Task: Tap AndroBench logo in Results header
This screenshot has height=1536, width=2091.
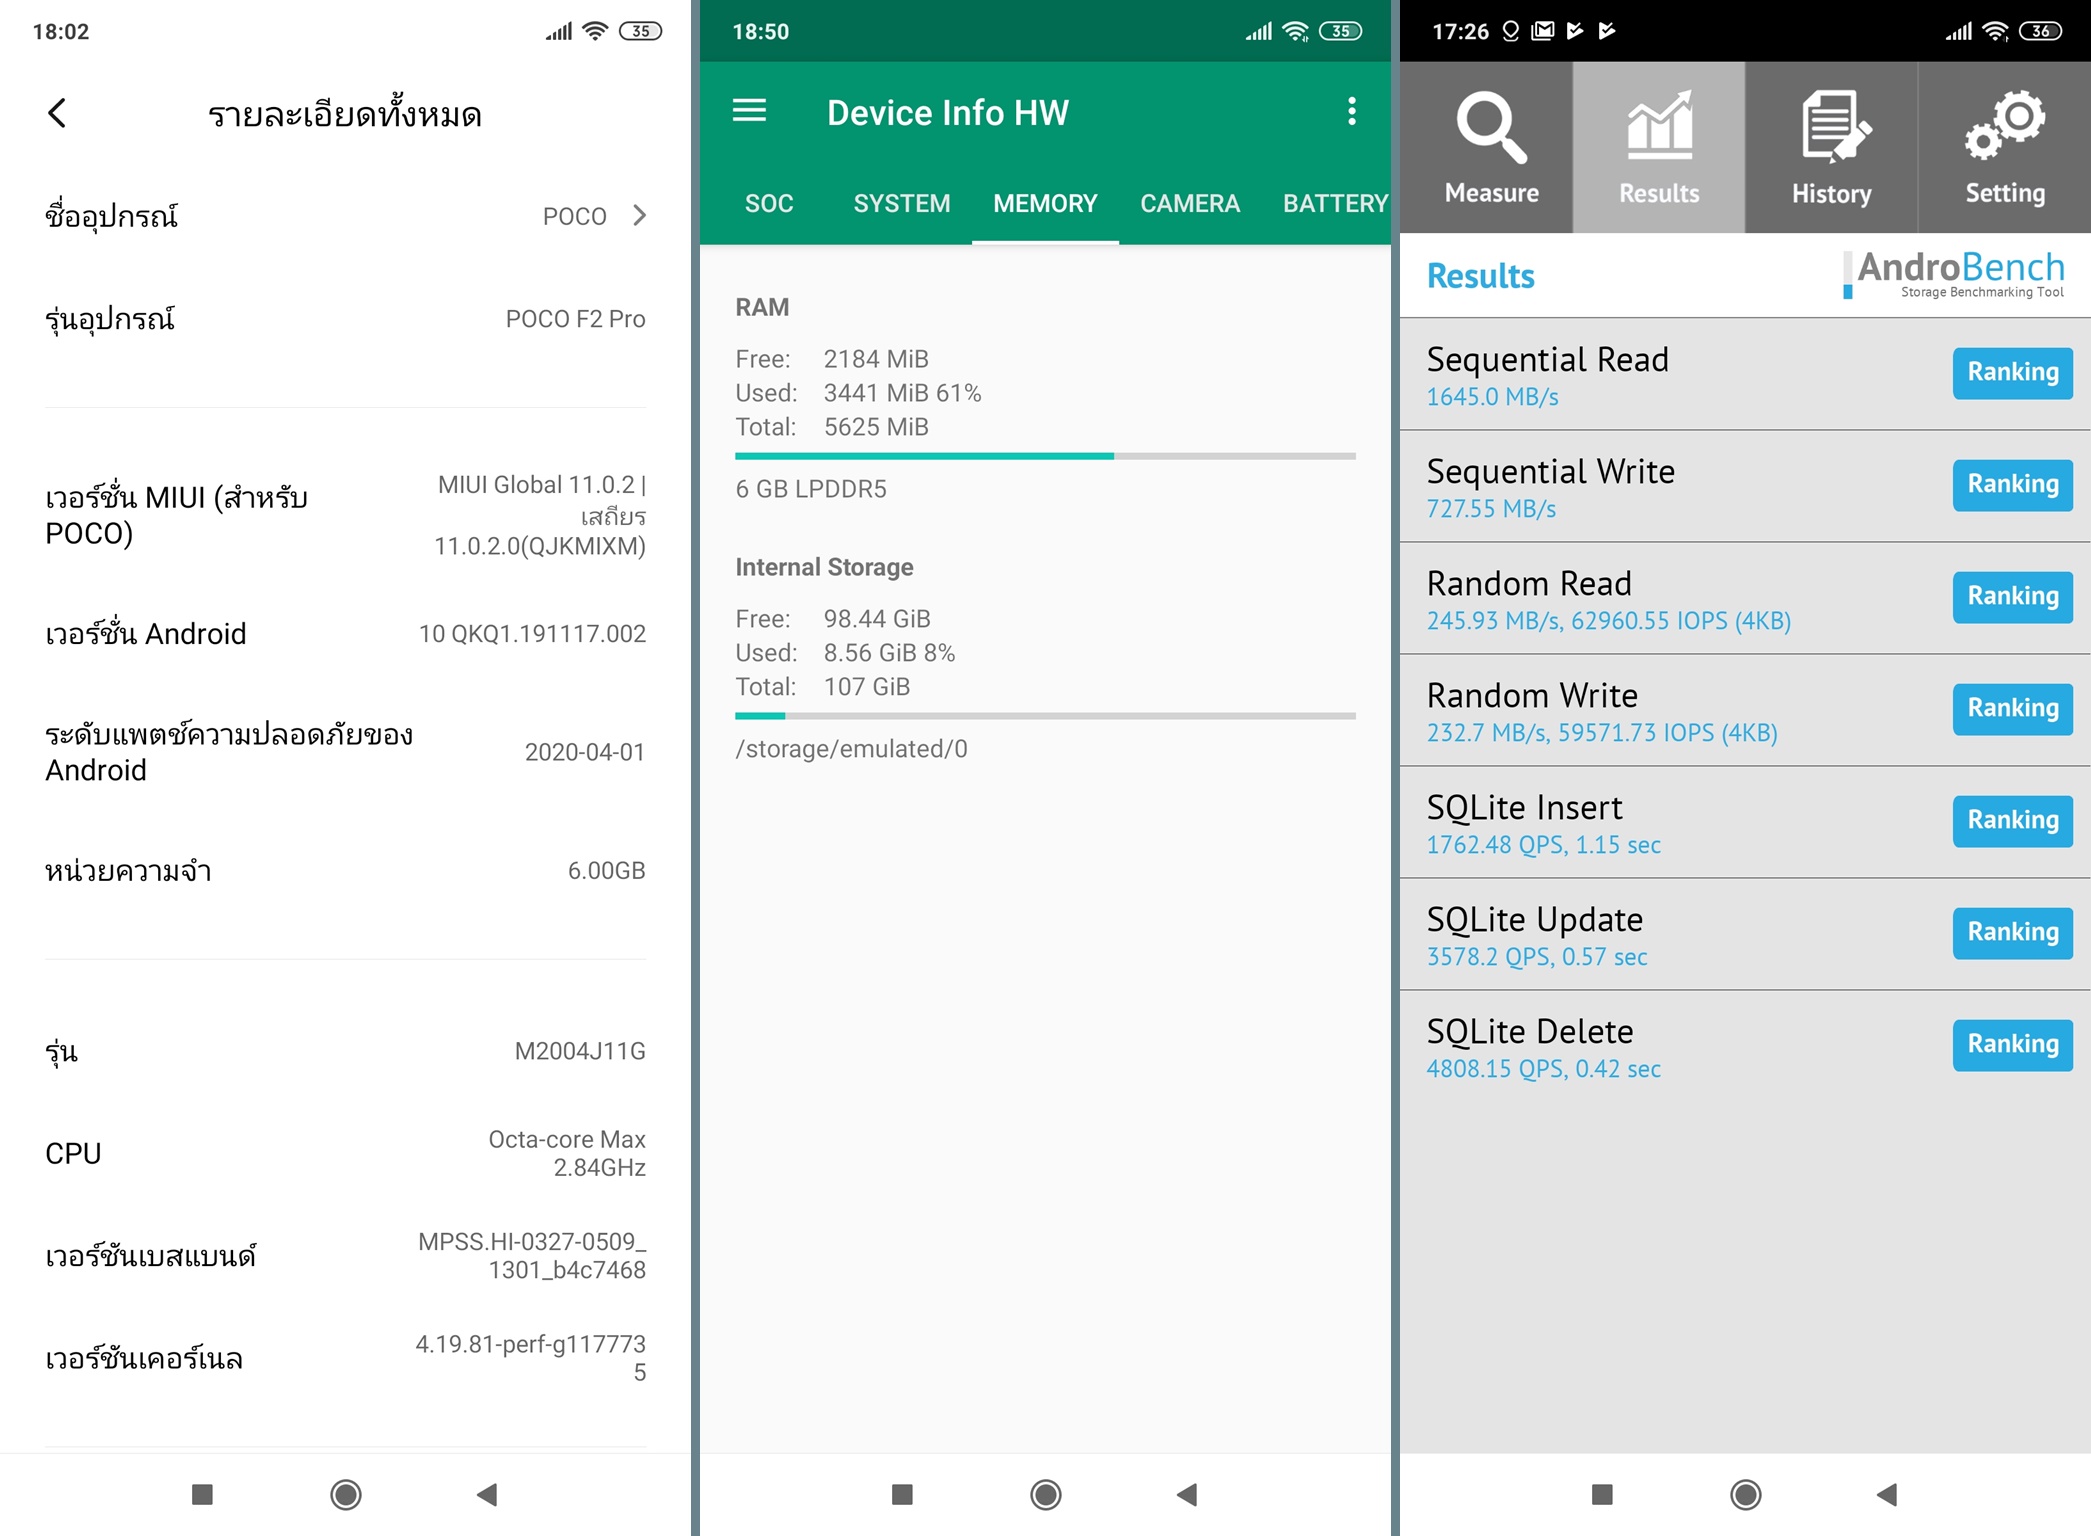Action: click(1954, 274)
